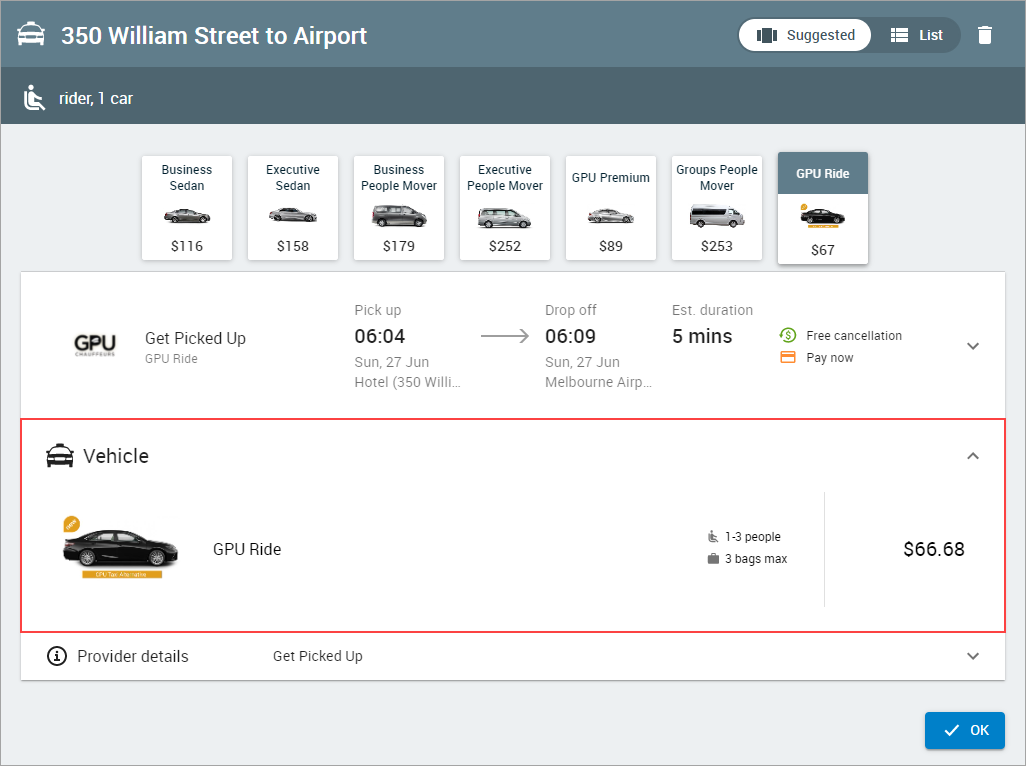Viewport: 1026px width, 766px height.
Task: Delete the trip using the trash icon
Action: (985, 35)
